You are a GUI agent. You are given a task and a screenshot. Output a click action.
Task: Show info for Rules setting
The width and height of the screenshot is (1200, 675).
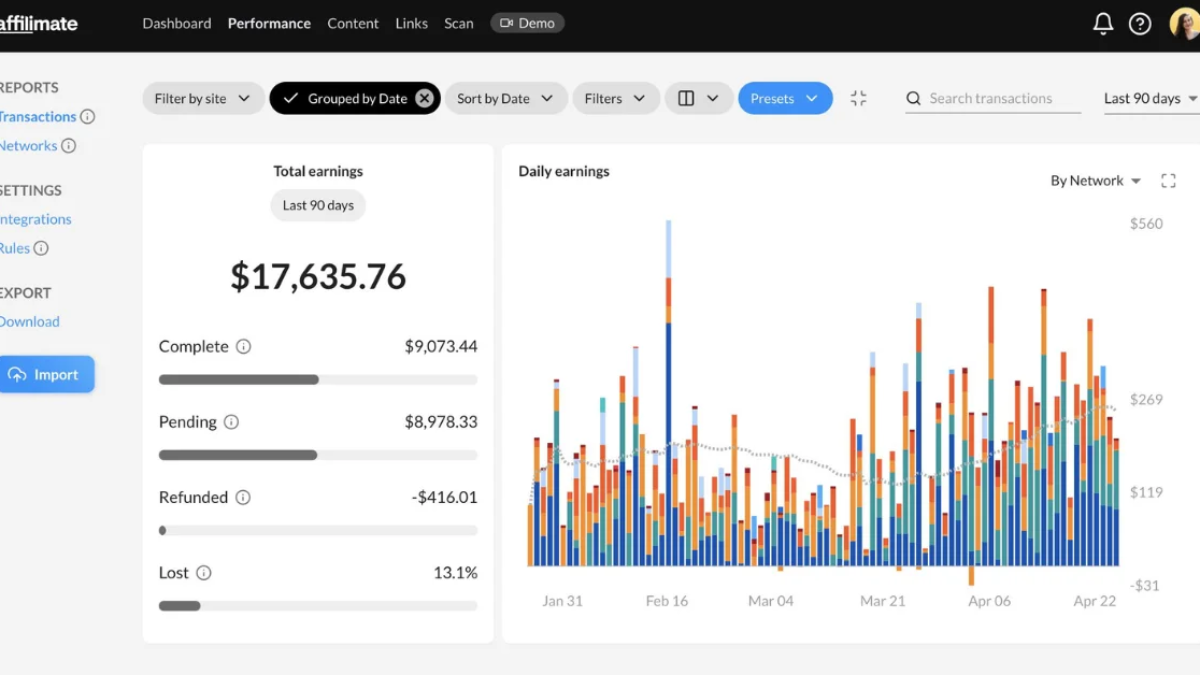coord(41,249)
